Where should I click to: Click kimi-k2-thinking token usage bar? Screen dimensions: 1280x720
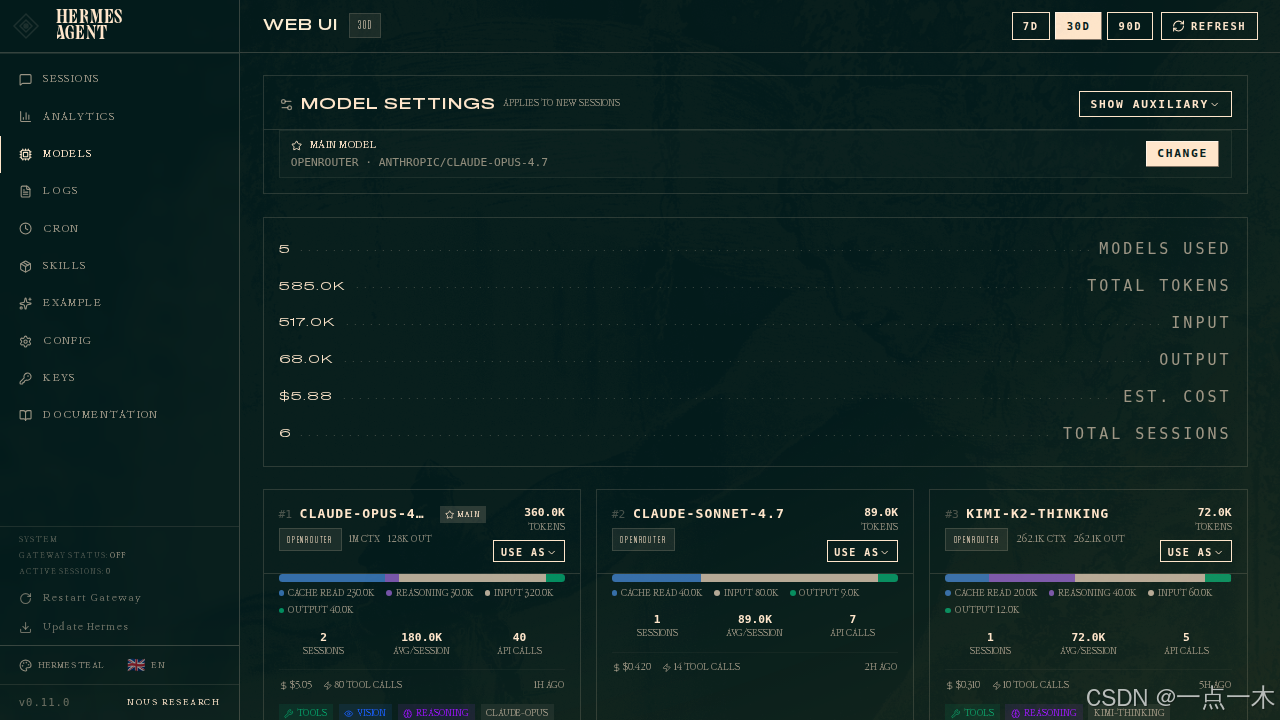(x=1088, y=578)
